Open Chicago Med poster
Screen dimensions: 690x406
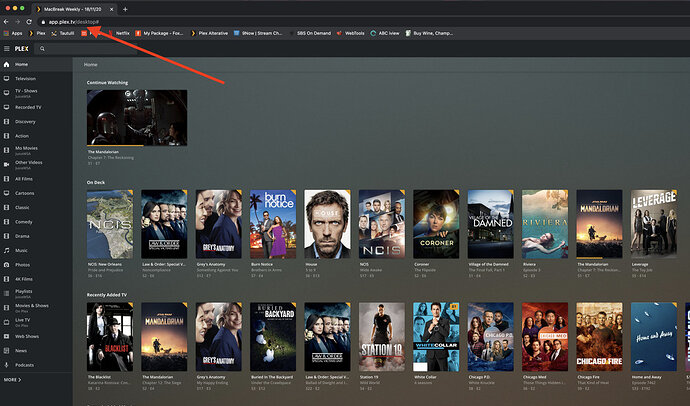(545, 337)
